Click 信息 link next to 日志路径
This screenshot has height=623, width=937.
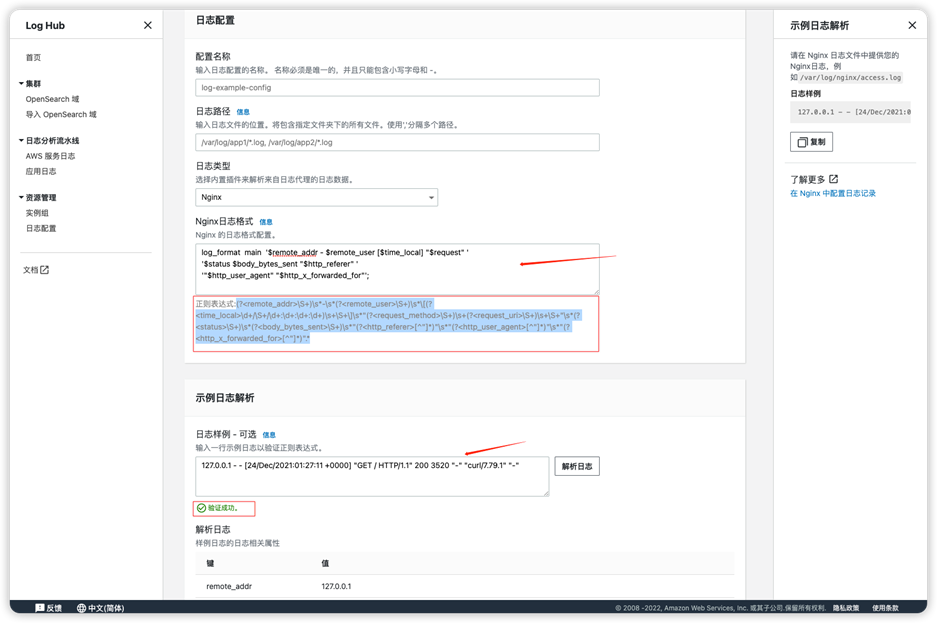click(x=243, y=112)
